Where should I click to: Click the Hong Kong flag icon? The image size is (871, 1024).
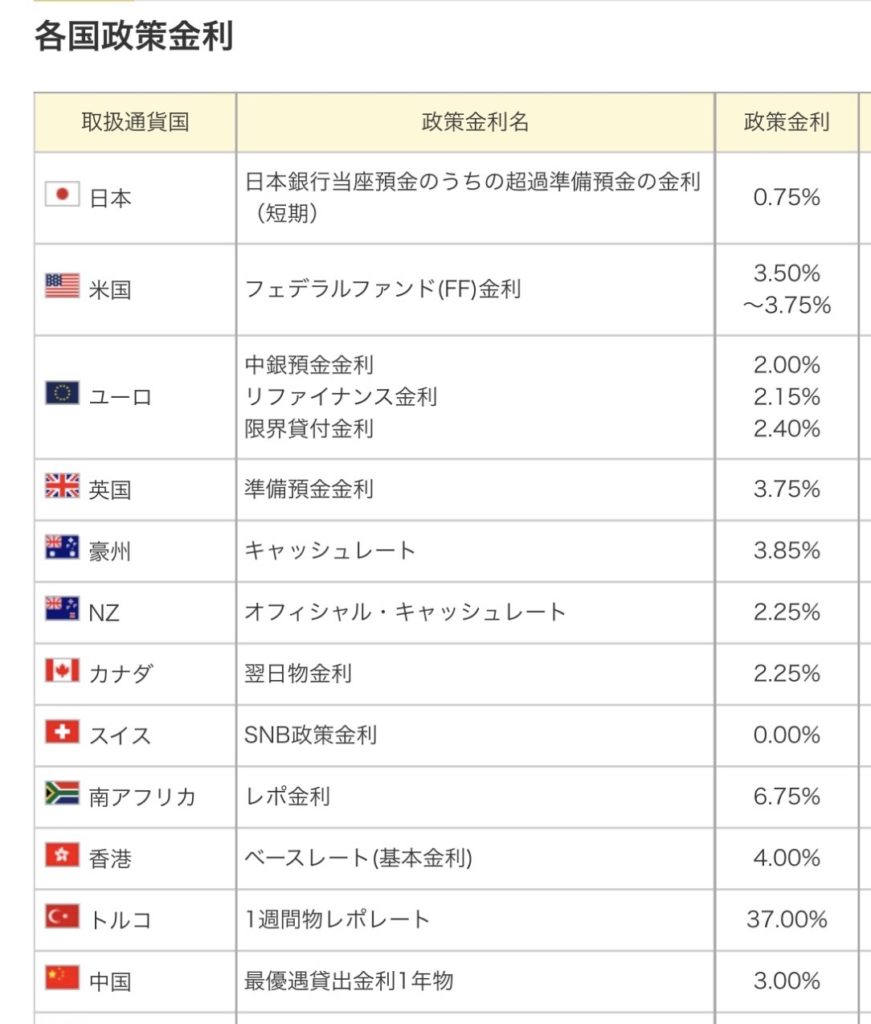click(62, 855)
